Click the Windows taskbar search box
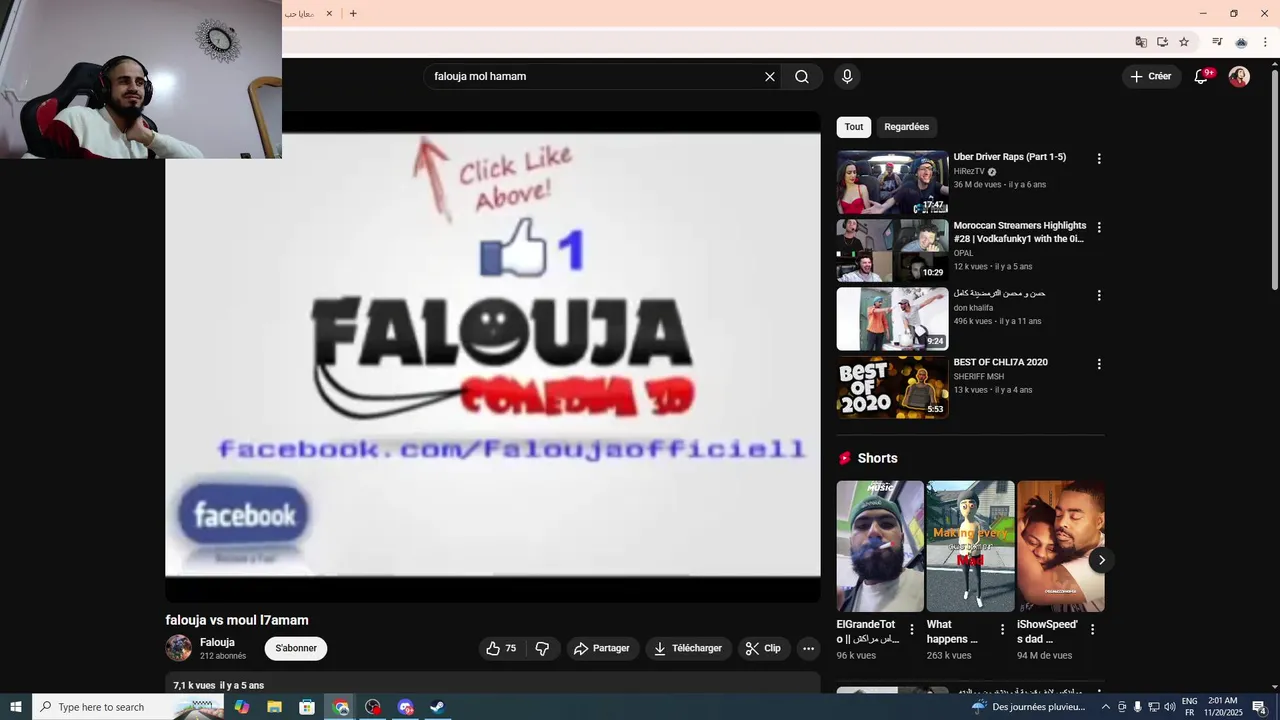The height and width of the screenshot is (720, 1280). 128,707
